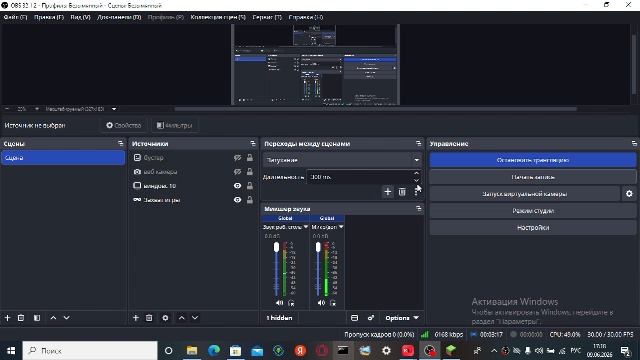This screenshot has height=360, width=640.
Task: Undock the Scenes panel icon
Action: click(x=120, y=143)
